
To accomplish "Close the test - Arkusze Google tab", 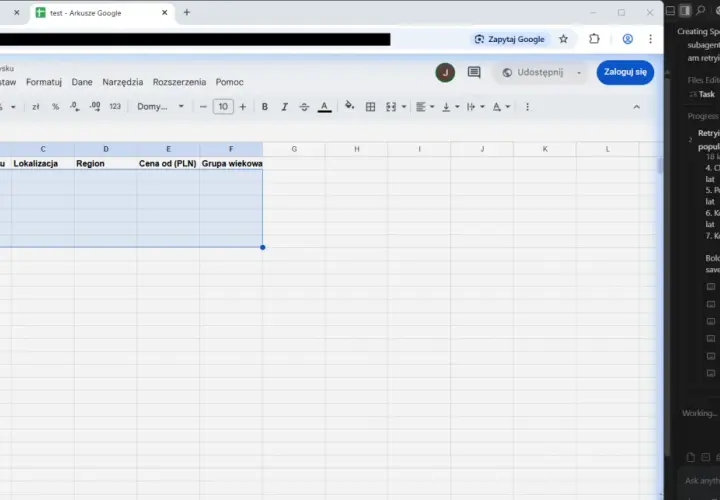I will pyautogui.click(x=164, y=13).
